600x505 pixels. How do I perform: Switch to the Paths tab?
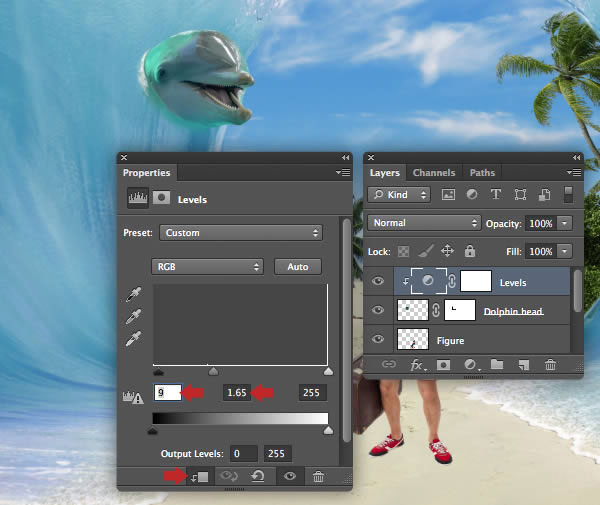point(482,173)
